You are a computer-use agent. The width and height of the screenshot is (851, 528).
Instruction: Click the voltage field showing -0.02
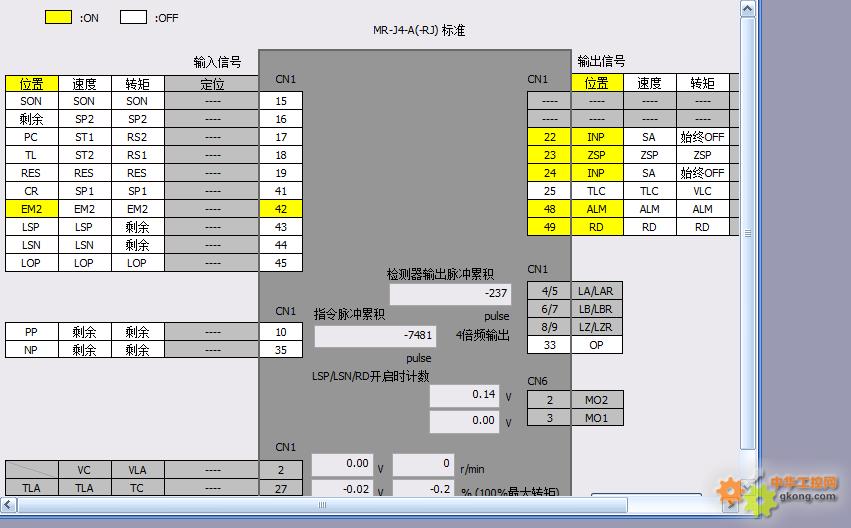tap(342, 488)
